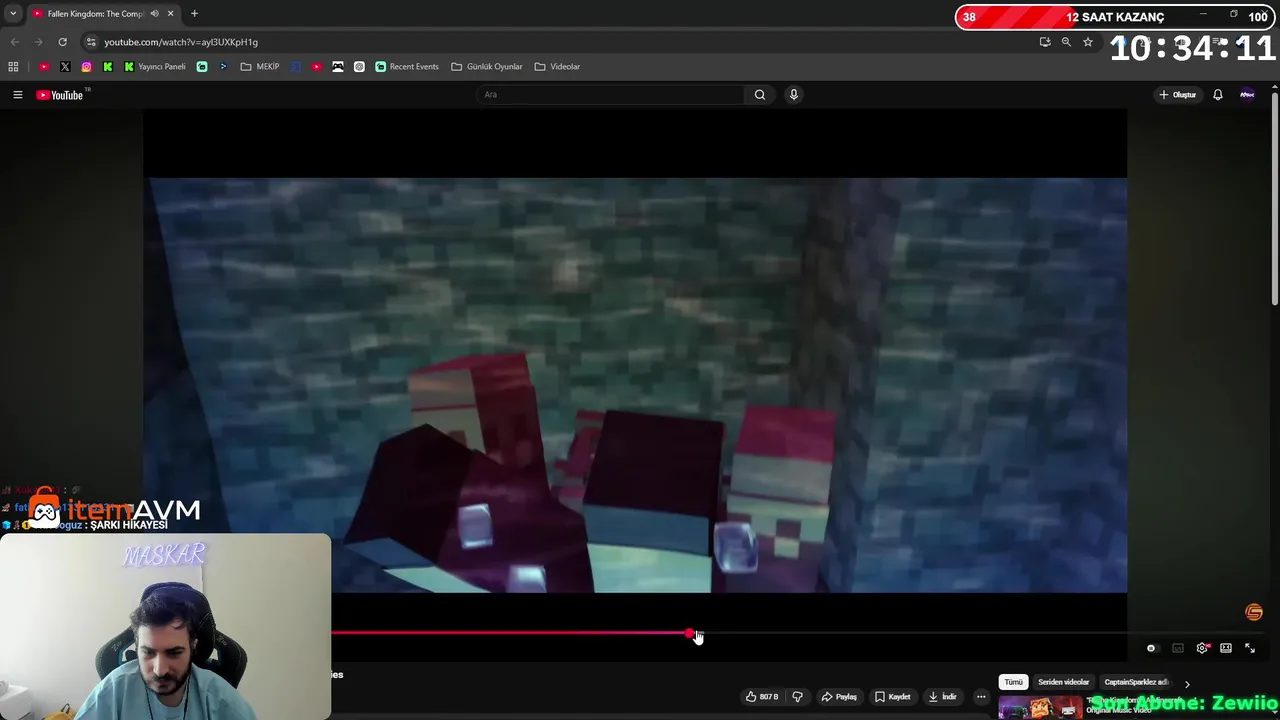Open the Videolar bookmarks folder
1280x720 pixels.
[x=557, y=67]
